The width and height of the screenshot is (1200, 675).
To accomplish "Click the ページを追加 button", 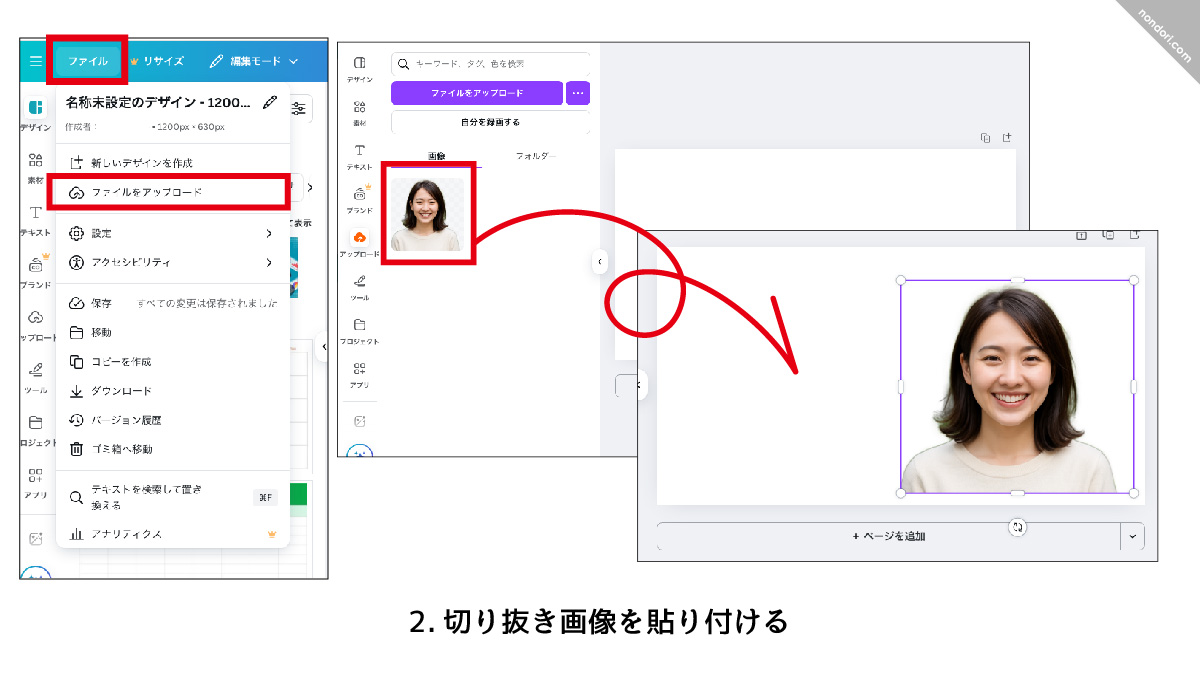I will 888,536.
